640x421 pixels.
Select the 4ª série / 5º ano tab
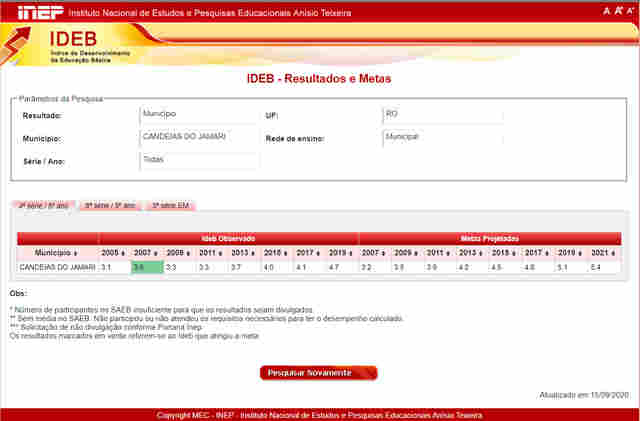click(43, 205)
